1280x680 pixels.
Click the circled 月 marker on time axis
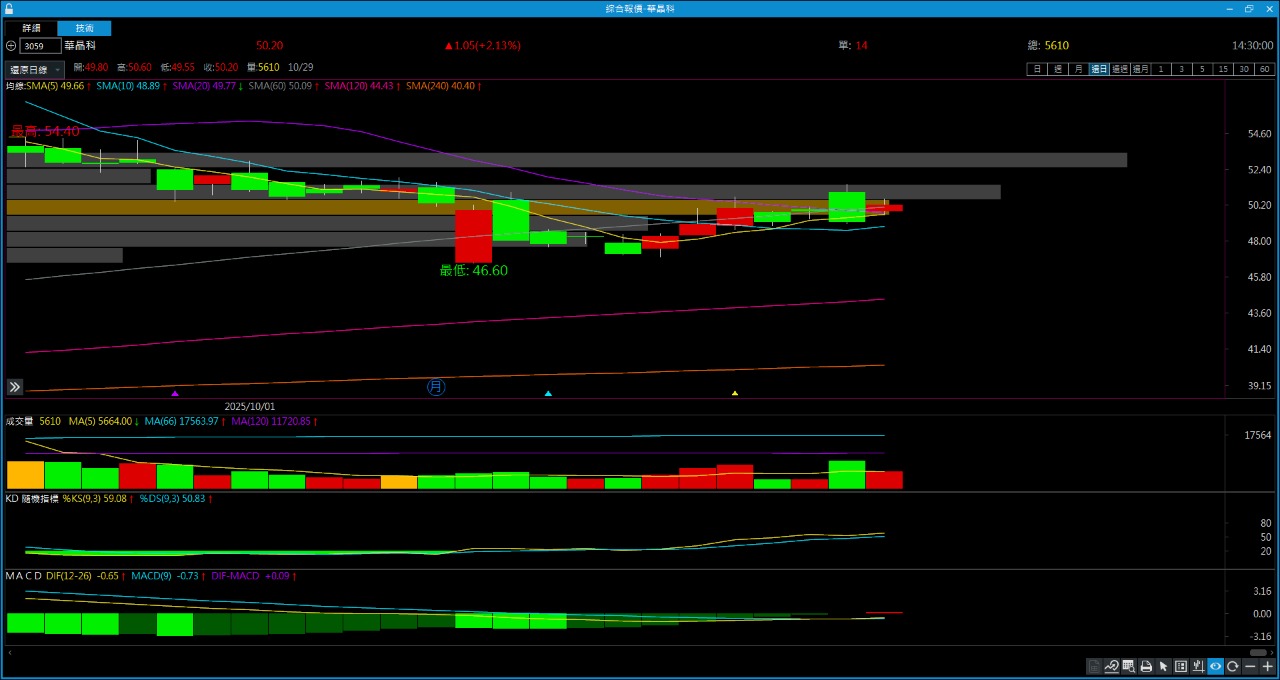pyautogui.click(x=436, y=386)
